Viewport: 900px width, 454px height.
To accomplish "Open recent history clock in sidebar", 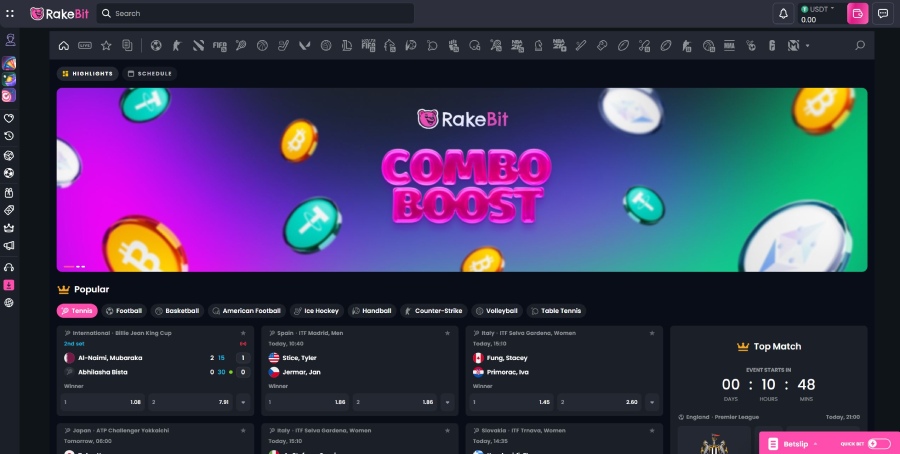I will pos(9,136).
